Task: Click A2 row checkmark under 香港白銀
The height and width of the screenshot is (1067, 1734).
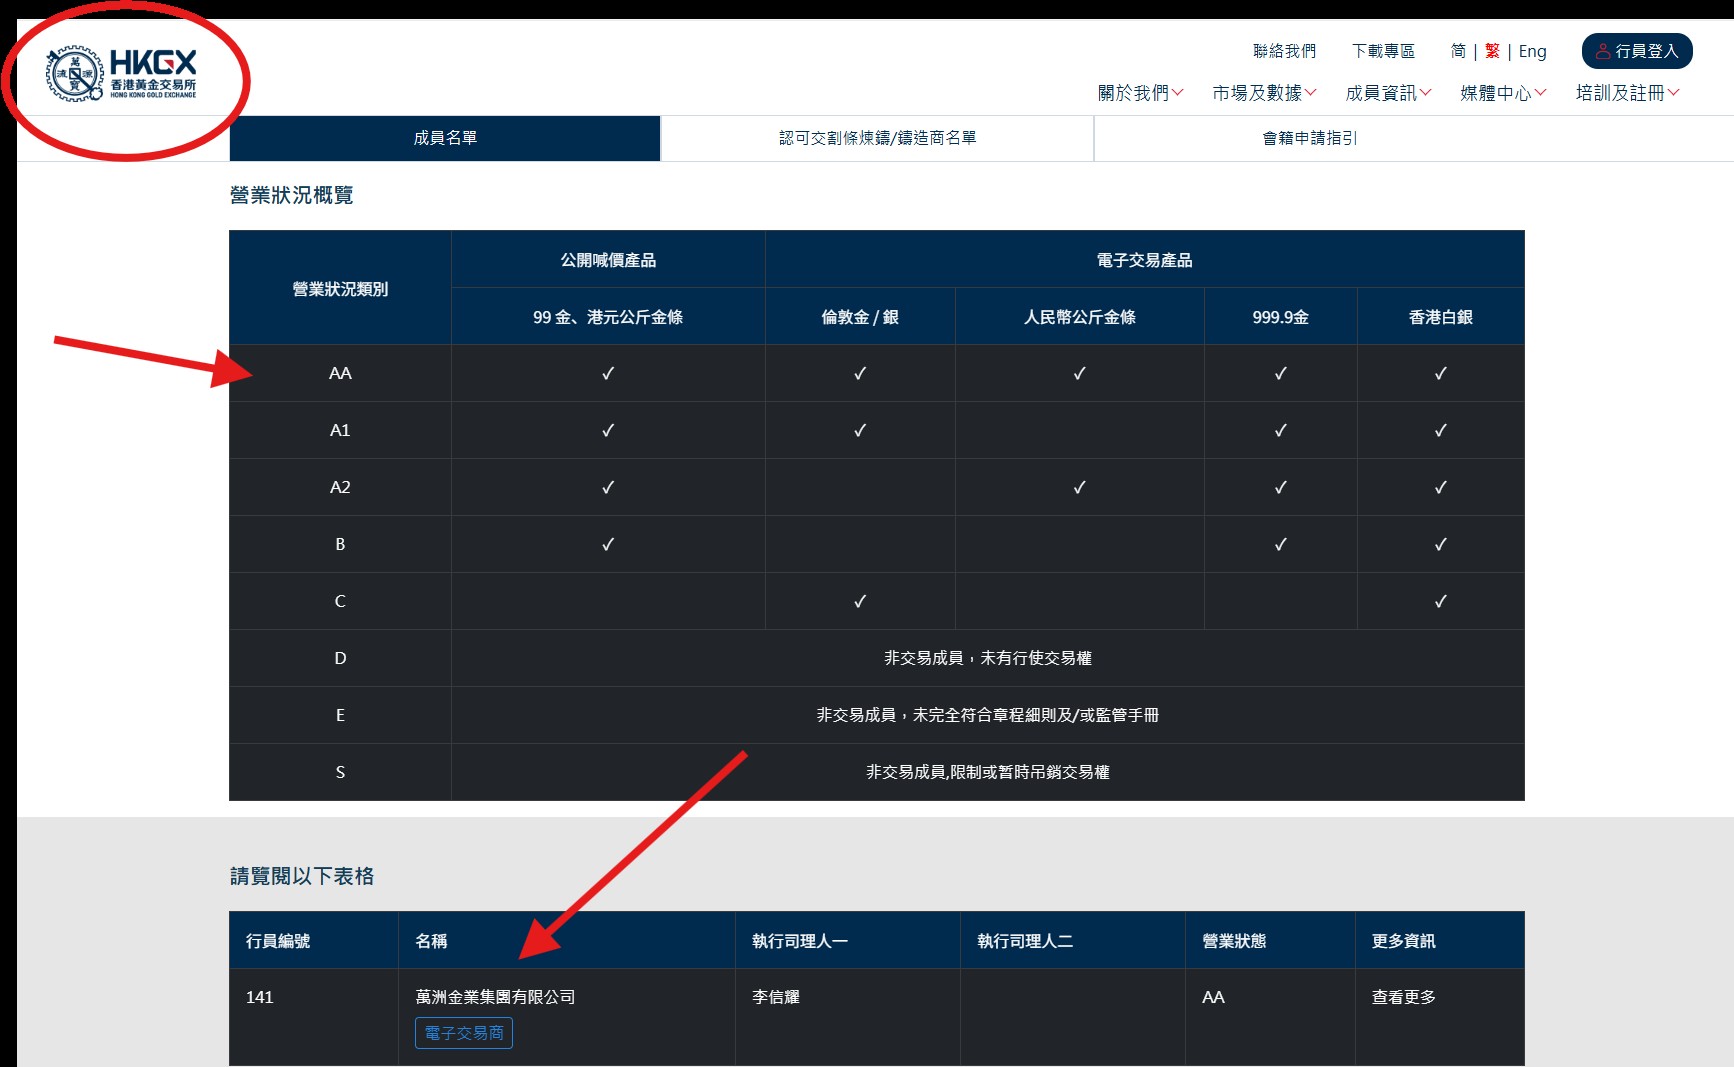Action: [1441, 487]
